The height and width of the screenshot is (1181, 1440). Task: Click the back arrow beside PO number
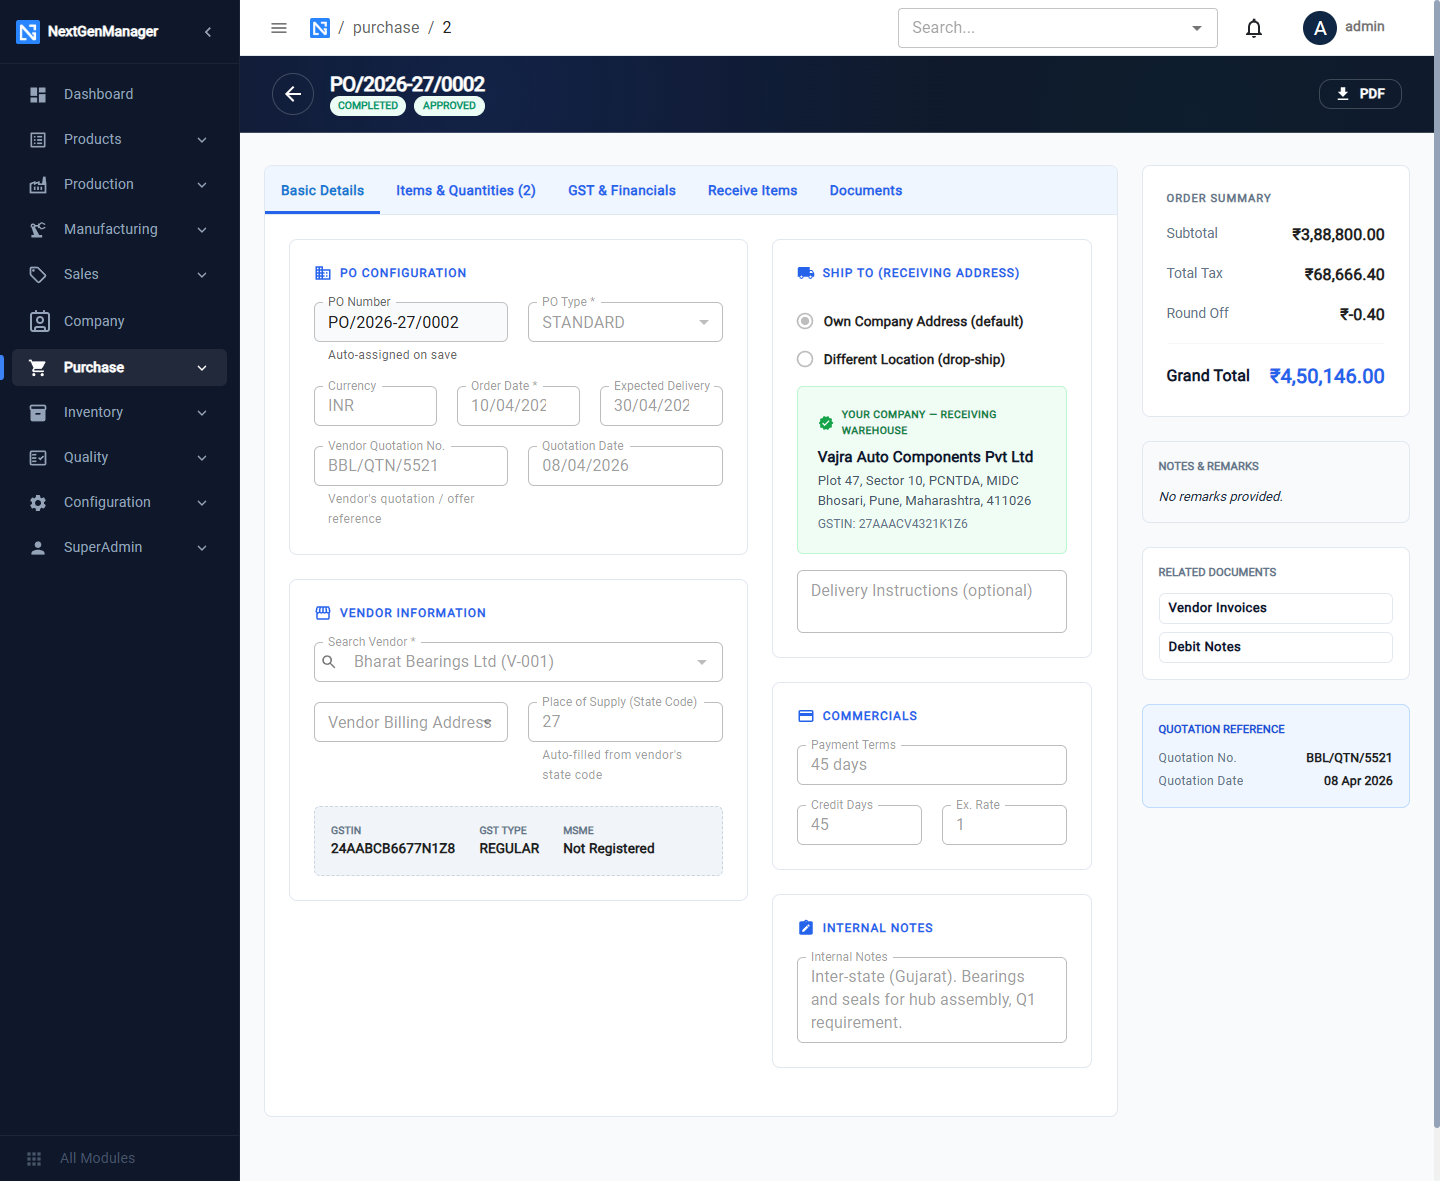(293, 94)
